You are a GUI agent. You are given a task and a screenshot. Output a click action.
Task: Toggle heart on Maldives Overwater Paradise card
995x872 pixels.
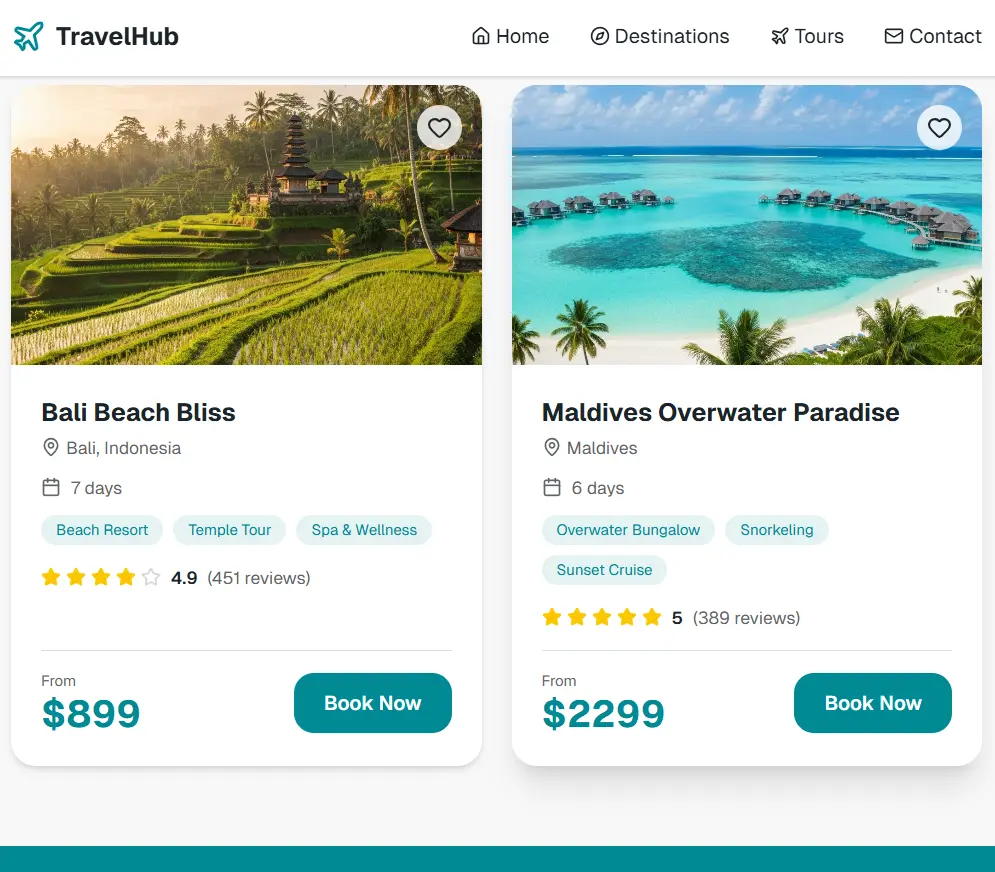coord(939,128)
